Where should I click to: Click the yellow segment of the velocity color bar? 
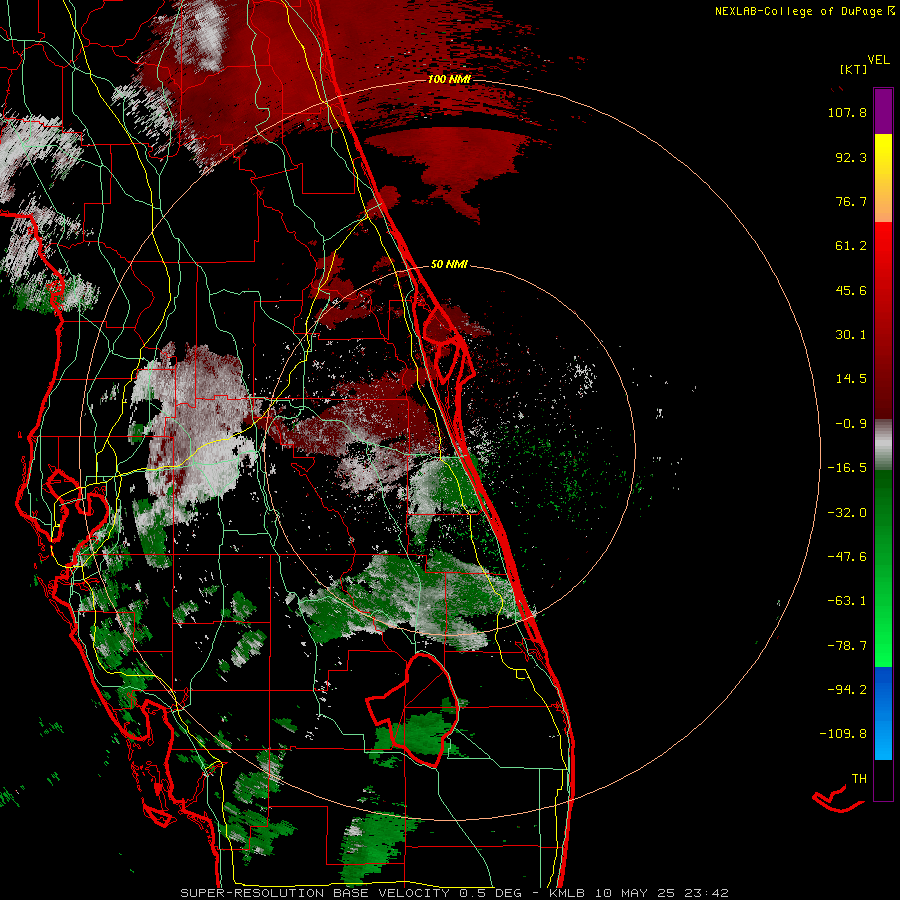point(883,156)
